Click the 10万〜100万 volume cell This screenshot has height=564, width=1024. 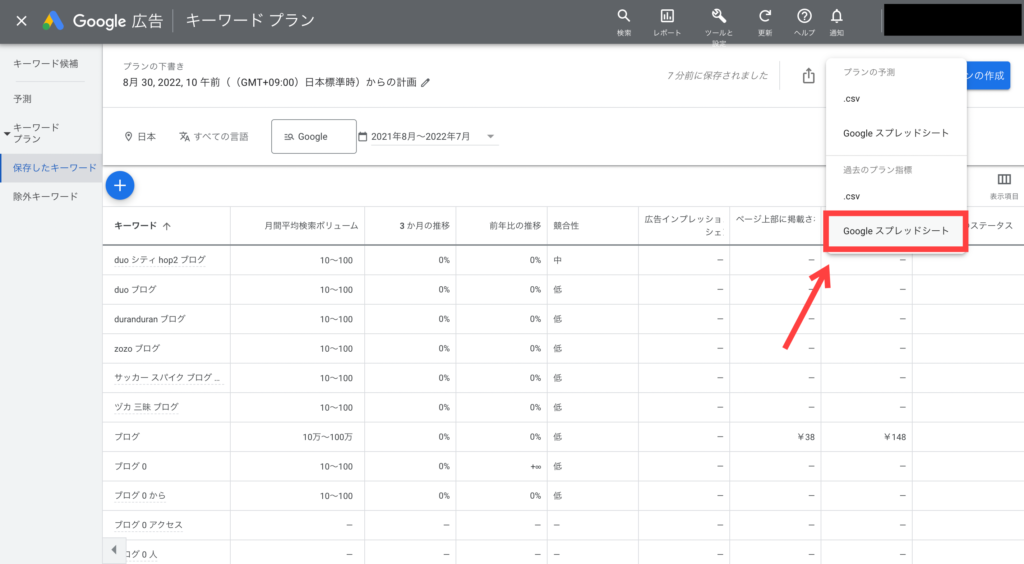(327, 437)
